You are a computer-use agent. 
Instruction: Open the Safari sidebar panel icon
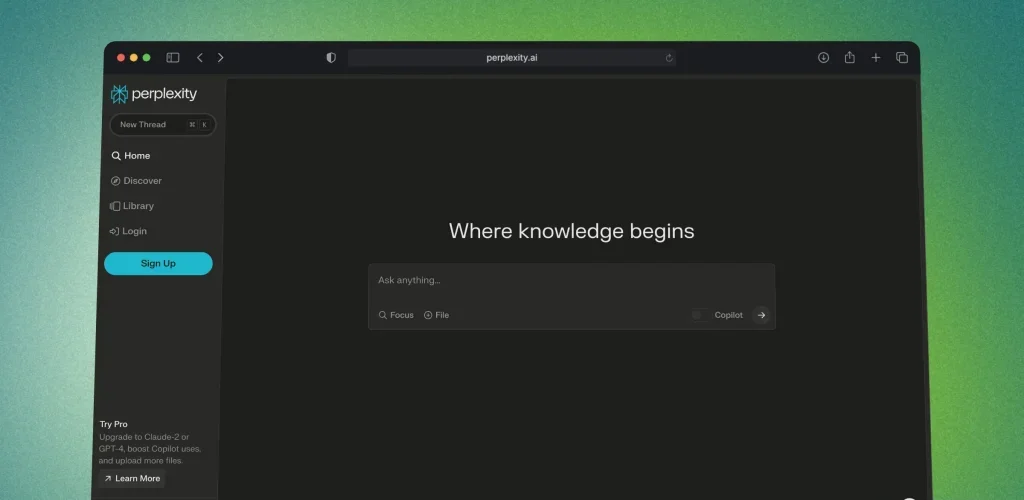coord(173,58)
